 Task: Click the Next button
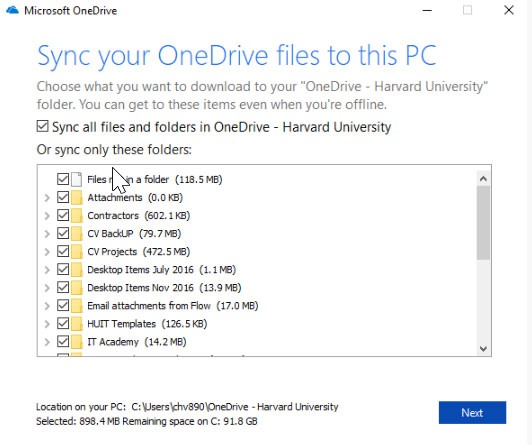coord(472,413)
